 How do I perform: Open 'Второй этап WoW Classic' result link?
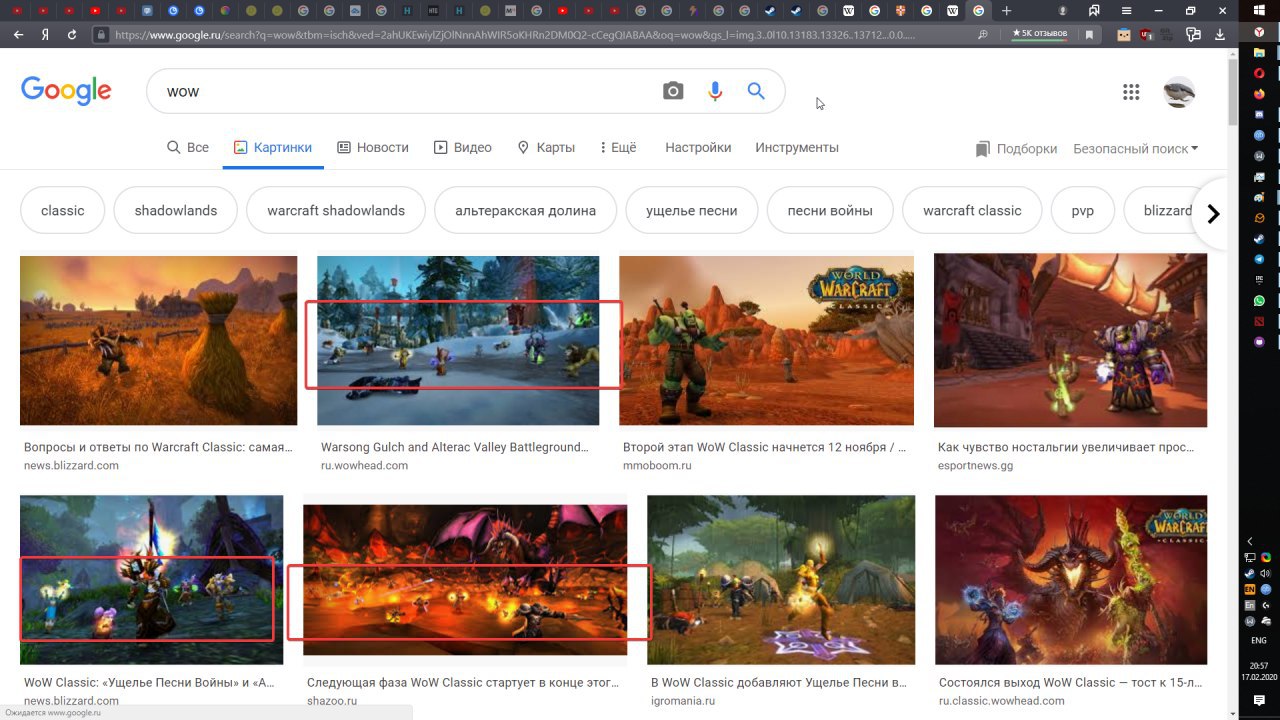[x=764, y=447]
